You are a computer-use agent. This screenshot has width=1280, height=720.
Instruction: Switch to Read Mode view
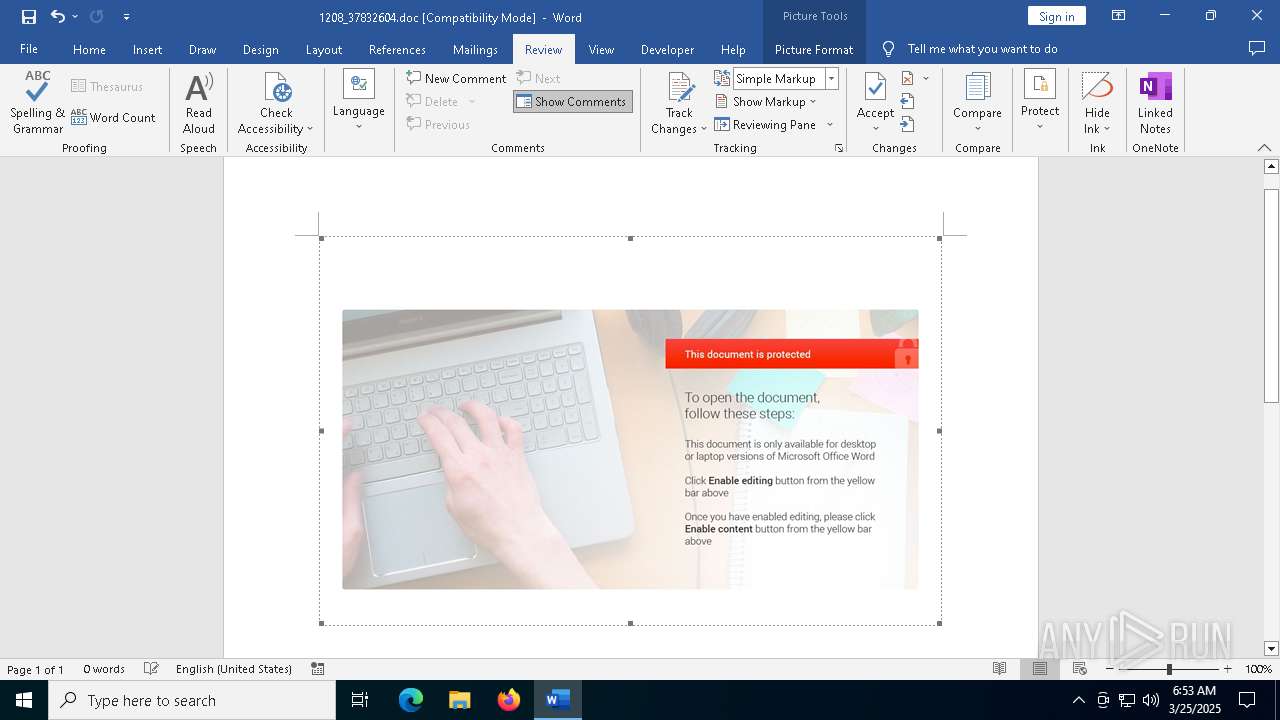[999, 669]
